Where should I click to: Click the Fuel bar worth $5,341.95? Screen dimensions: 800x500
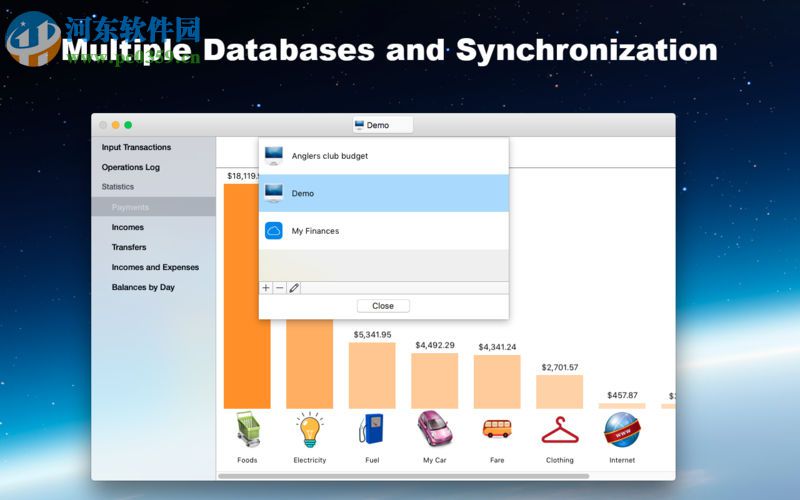372,375
